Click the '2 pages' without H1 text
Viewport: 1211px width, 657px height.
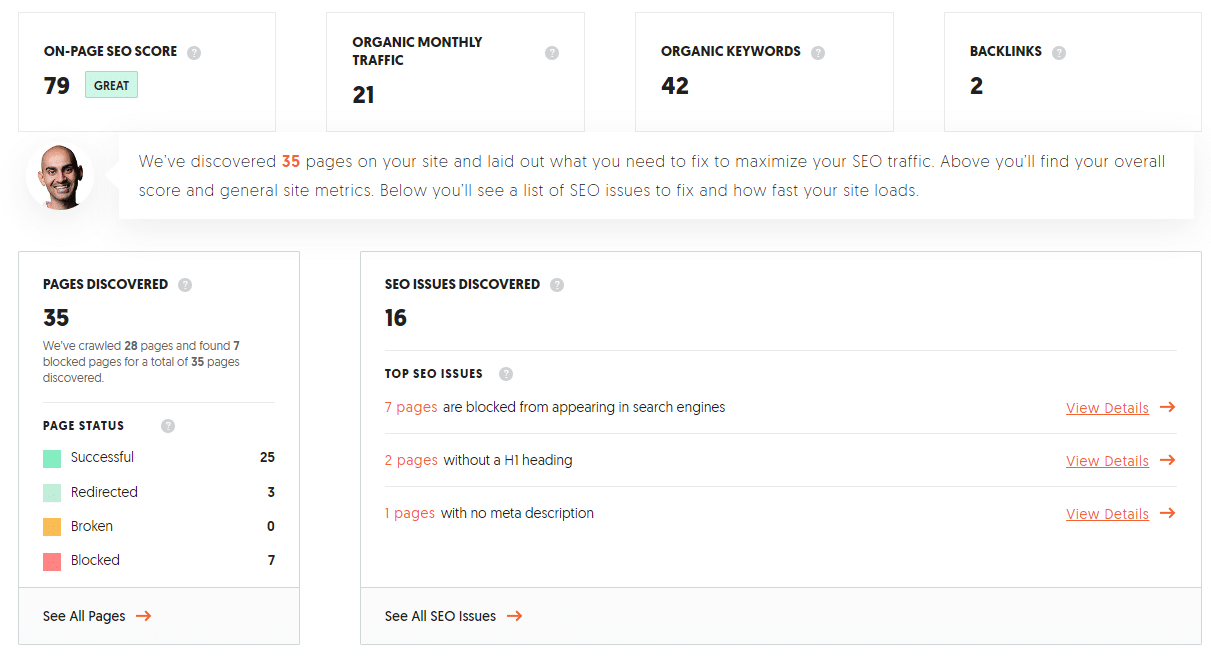click(x=411, y=460)
